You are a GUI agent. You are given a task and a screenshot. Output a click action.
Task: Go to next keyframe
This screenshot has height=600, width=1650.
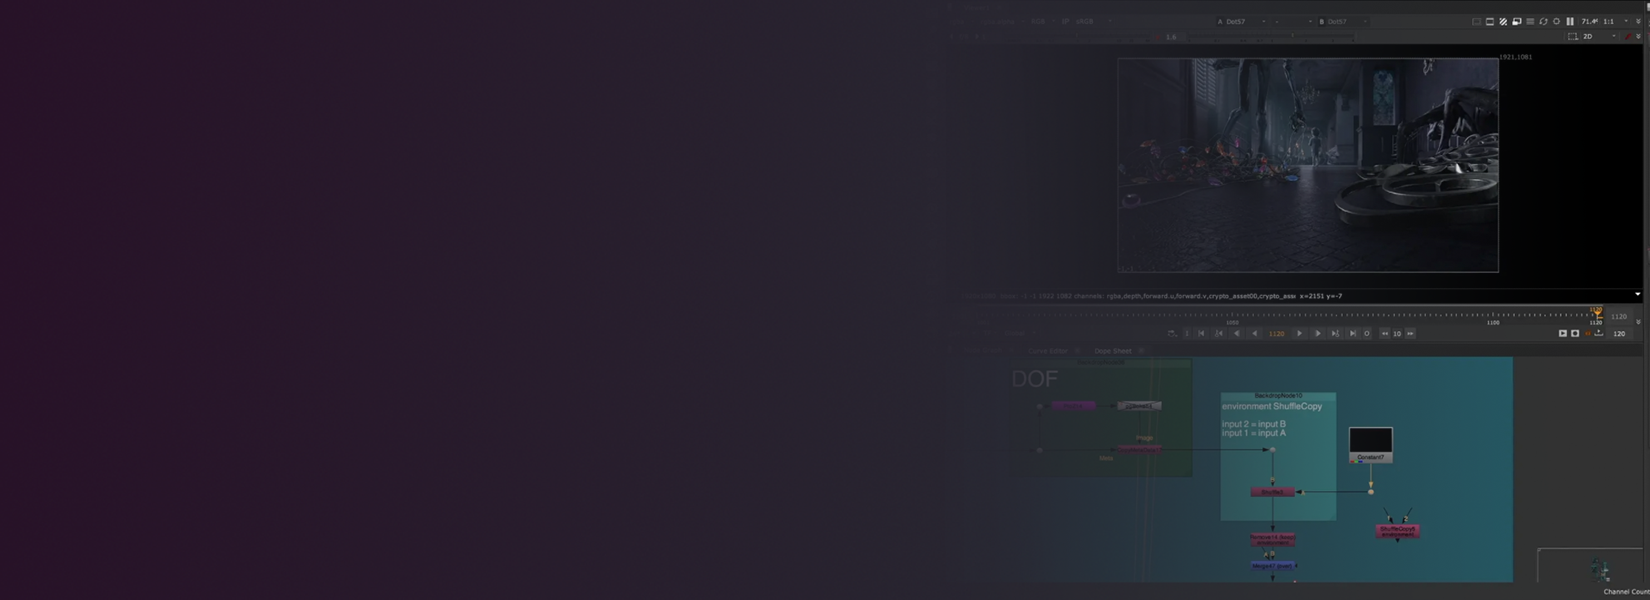1335,334
